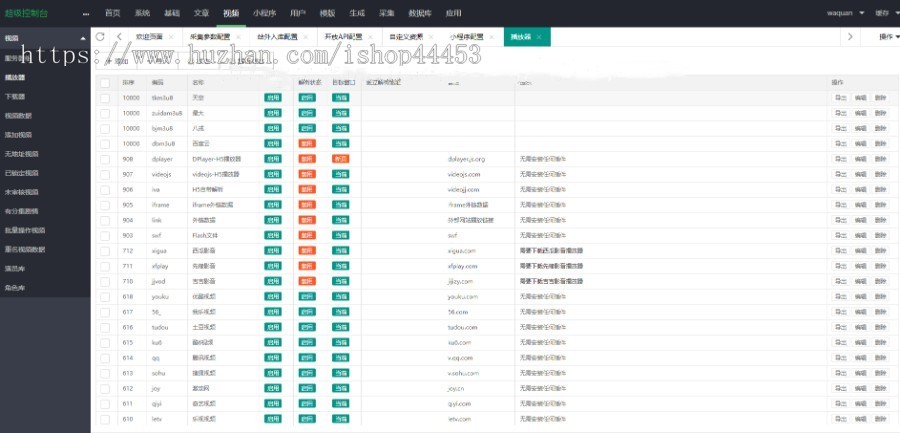Click 导出 for the letv row
This screenshot has height=433, width=900.
click(840, 419)
